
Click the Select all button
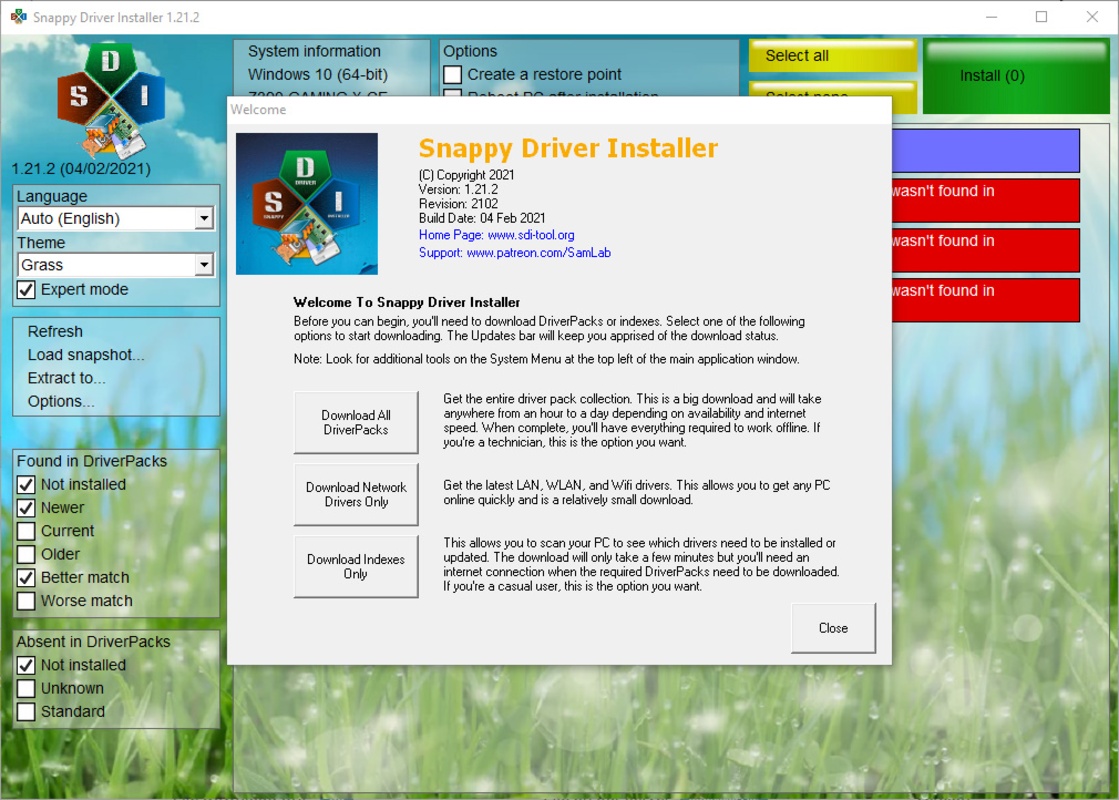(x=833, y=56)
